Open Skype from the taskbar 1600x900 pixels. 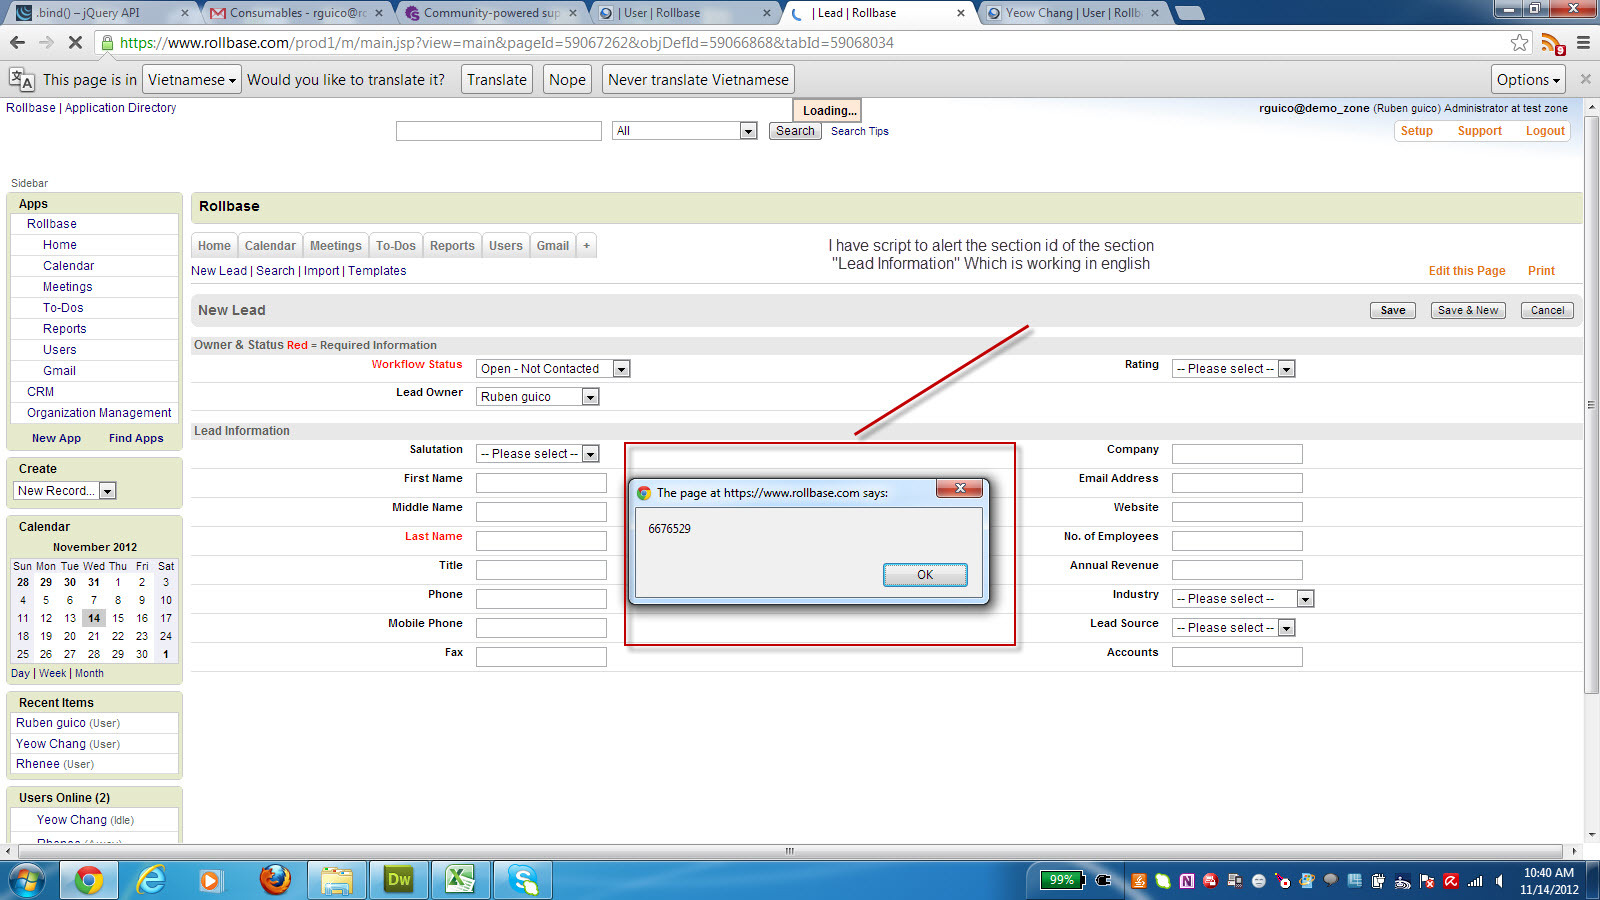pos(523,880)
